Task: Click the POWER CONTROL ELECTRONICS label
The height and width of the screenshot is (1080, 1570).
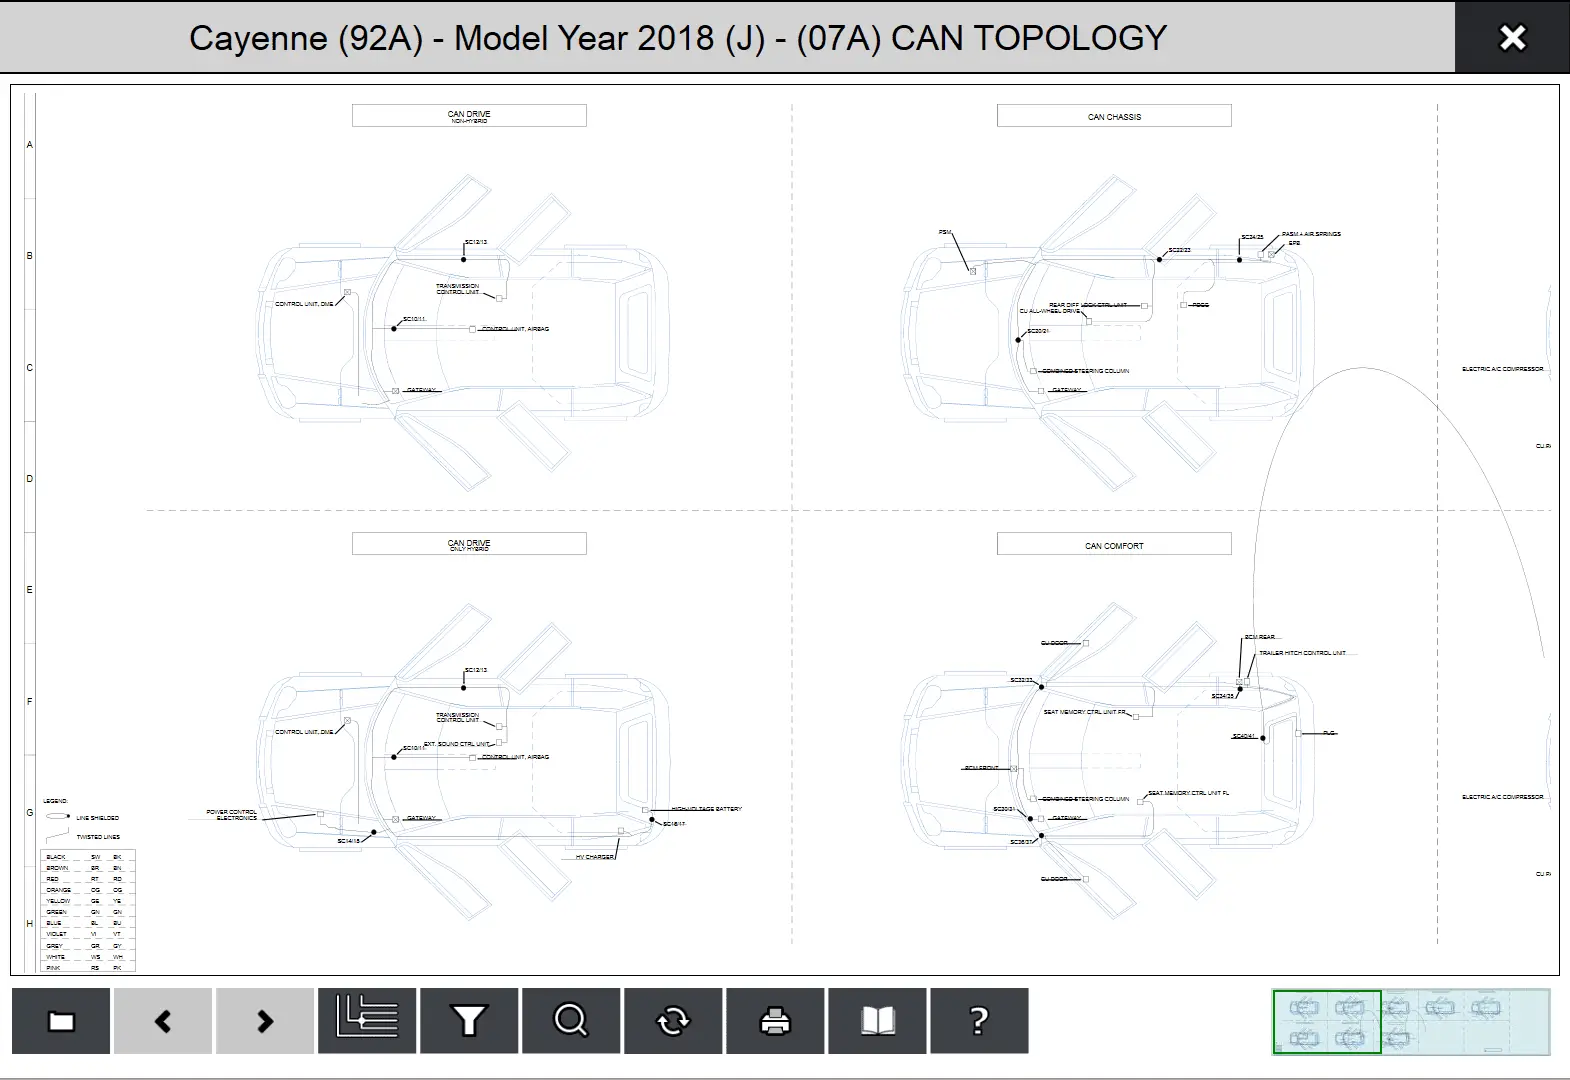Action: pyautogui.click(x=232, y=815)
